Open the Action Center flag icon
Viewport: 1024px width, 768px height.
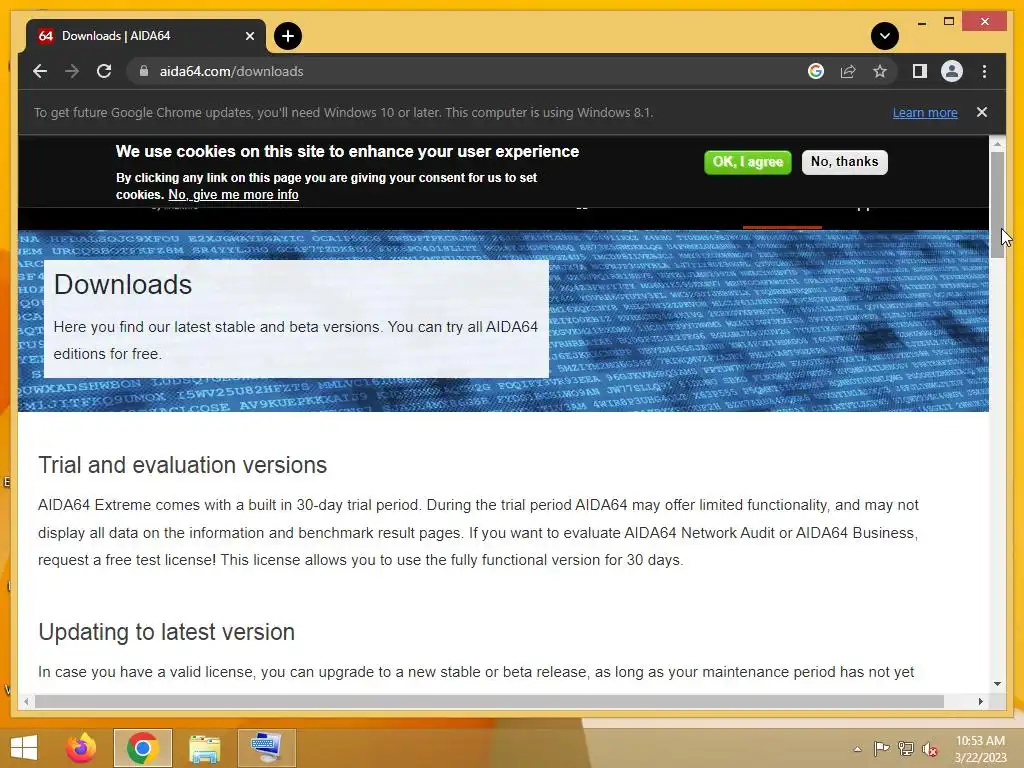[x=881, y=749]
